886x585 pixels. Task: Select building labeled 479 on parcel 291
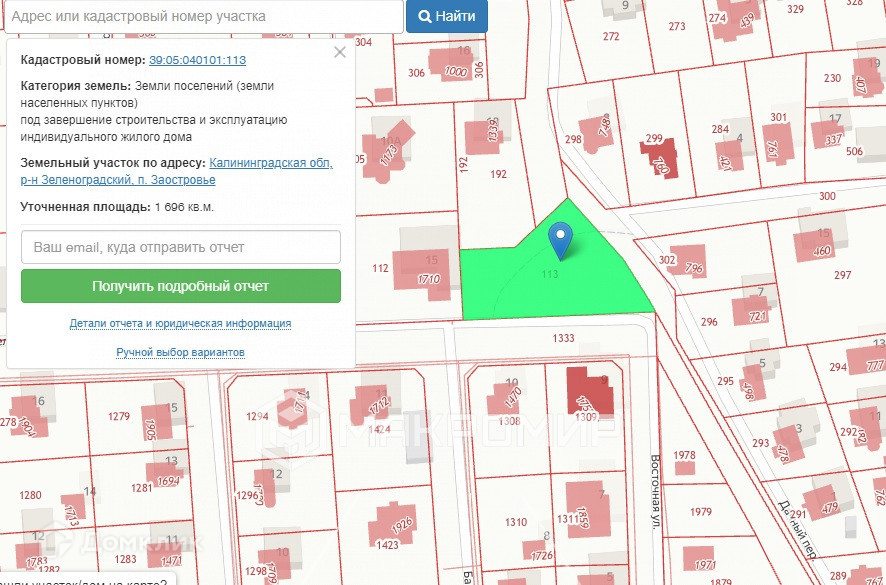point(821,502)
